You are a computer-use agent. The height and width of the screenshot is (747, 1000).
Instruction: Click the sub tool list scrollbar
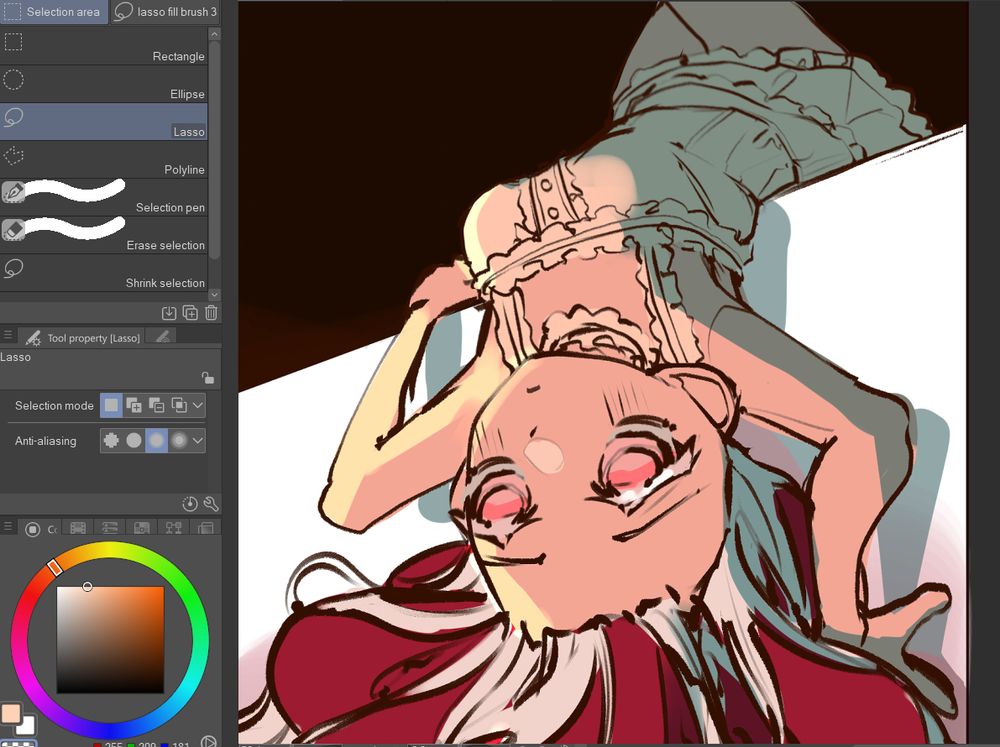[214, 150]
